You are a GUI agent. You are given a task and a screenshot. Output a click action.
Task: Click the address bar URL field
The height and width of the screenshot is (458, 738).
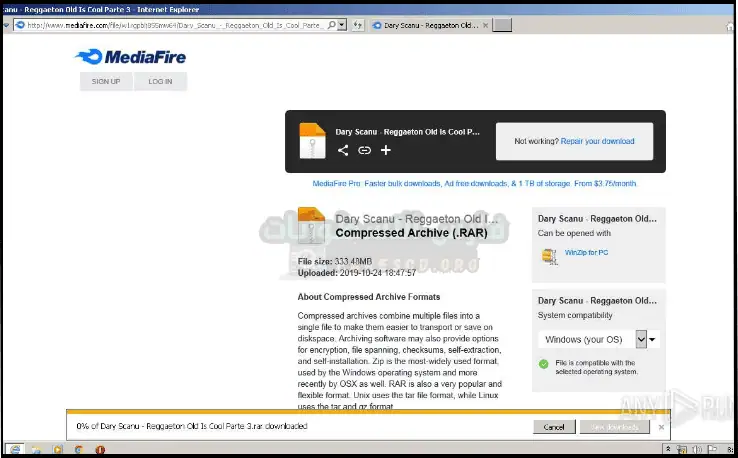(x=180, y=25)
